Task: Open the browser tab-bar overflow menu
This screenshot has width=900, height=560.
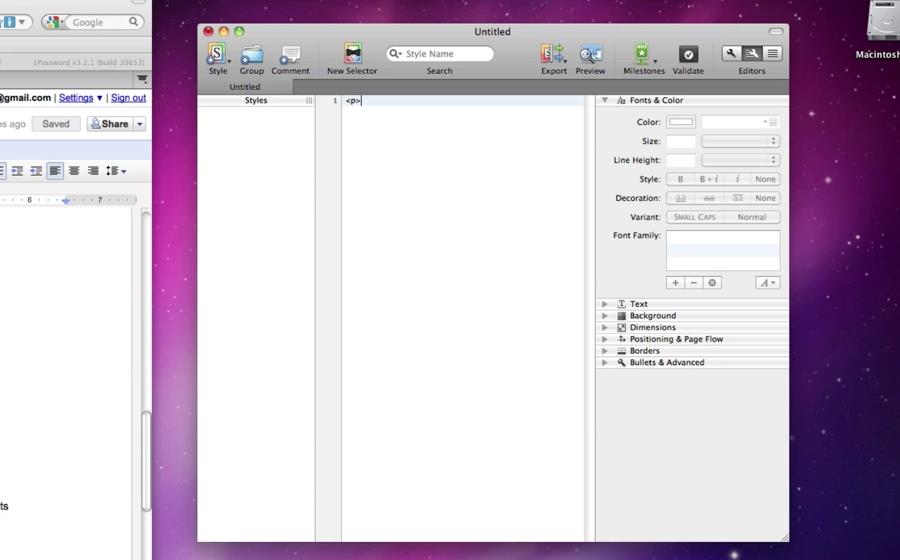Action: [x=142, y=79]
